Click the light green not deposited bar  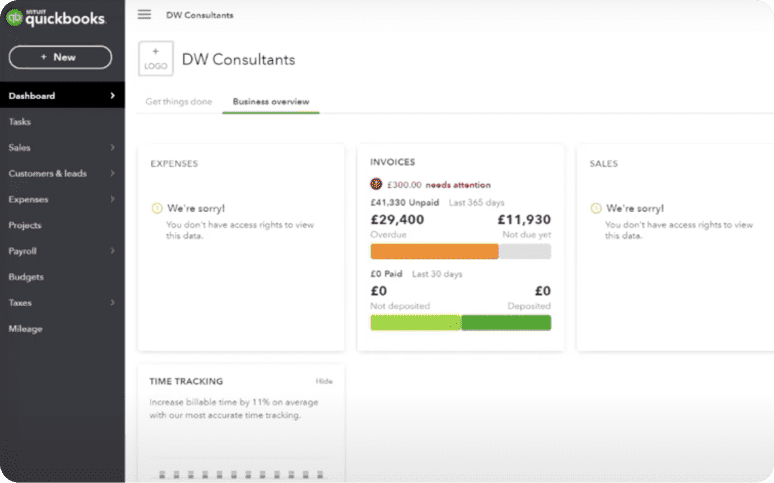[x=416, y=322]
